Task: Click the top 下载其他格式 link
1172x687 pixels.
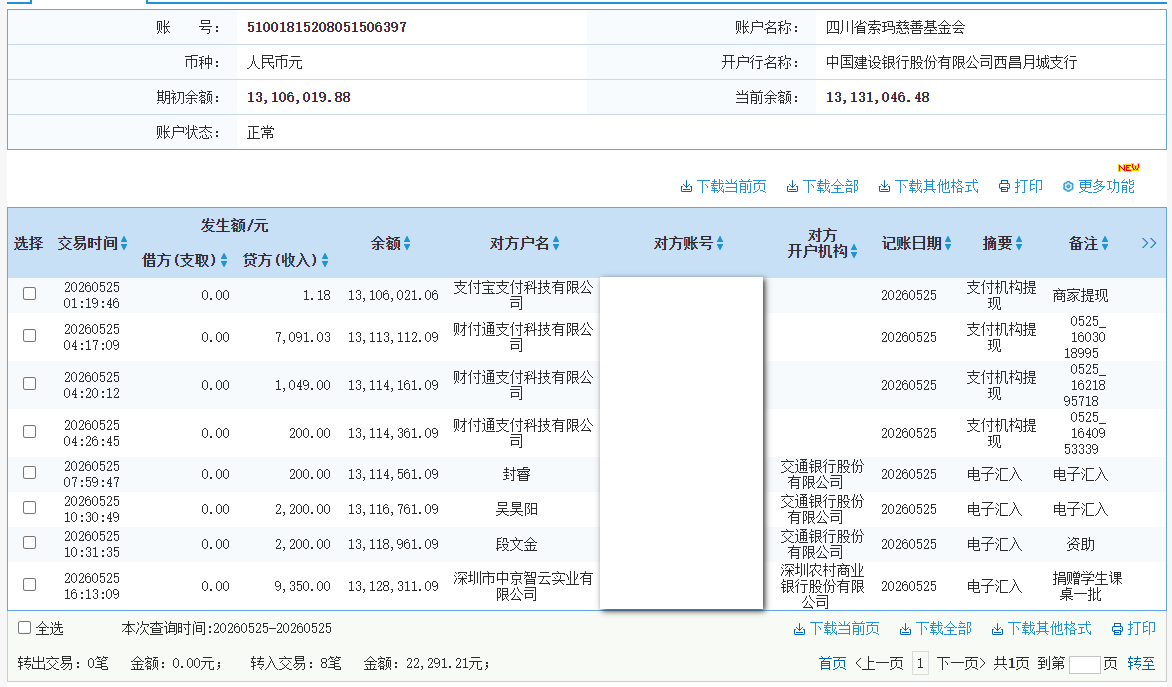Action: pyautogui.click(x=928, y=186)
